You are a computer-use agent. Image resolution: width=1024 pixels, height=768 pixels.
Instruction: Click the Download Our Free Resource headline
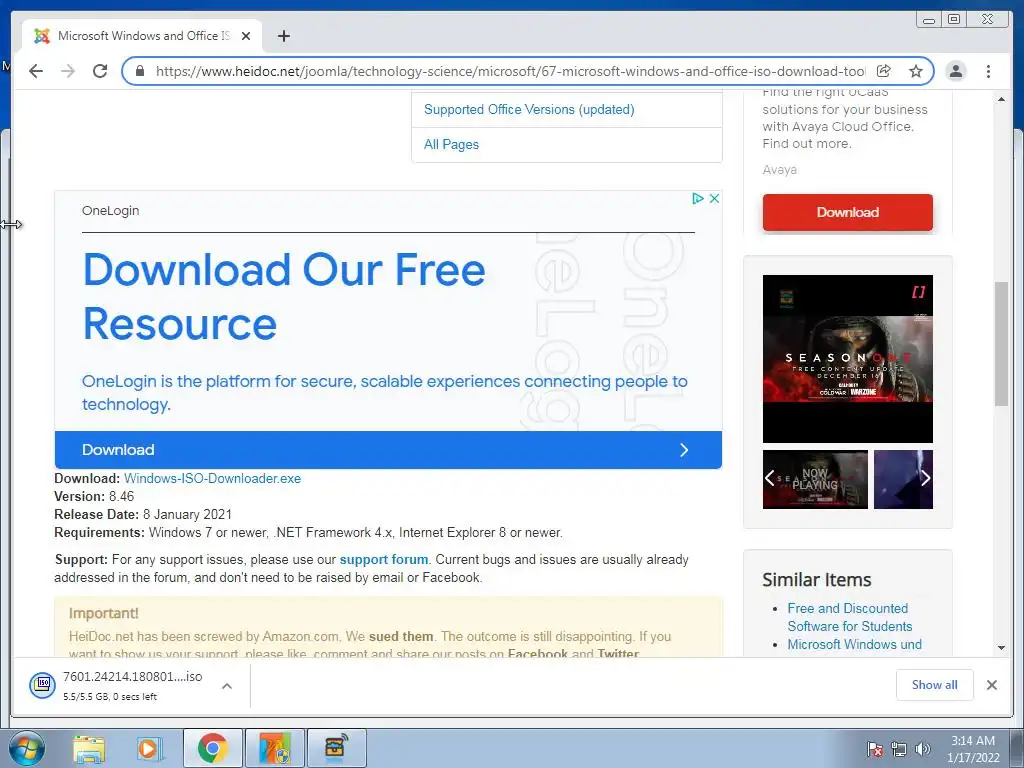tap(284, 296)
